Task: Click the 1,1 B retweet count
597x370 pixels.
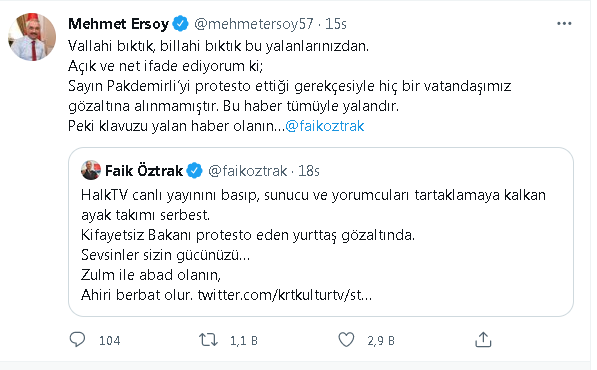Action: point(244,340)
